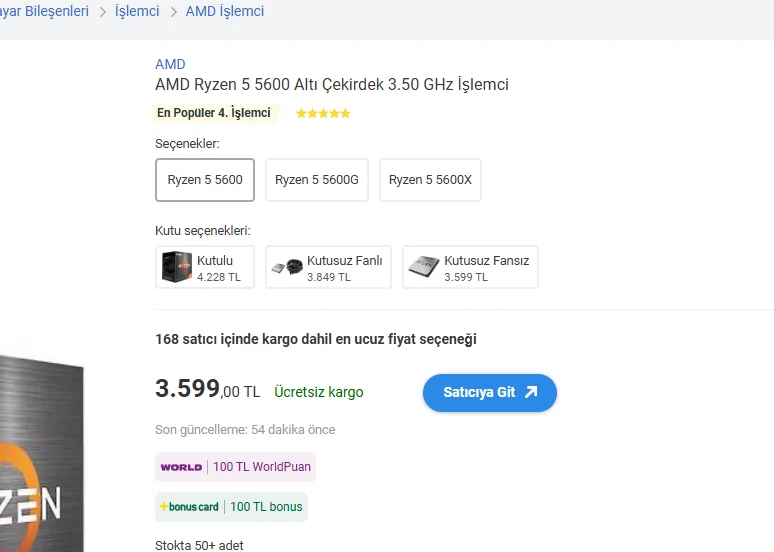Screen dimensions: 774x552
Task: Go to AMD İşlemci breadcrumb
Action: coord(225,11)
